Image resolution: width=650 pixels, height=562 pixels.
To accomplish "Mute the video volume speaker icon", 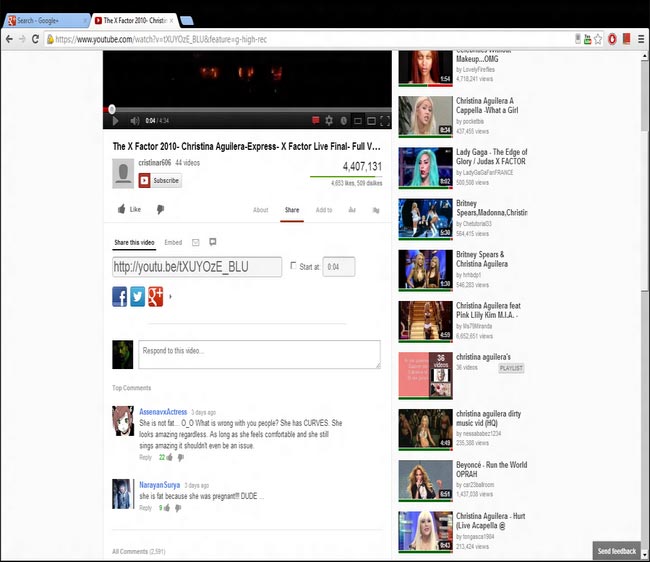I will 135,121.
